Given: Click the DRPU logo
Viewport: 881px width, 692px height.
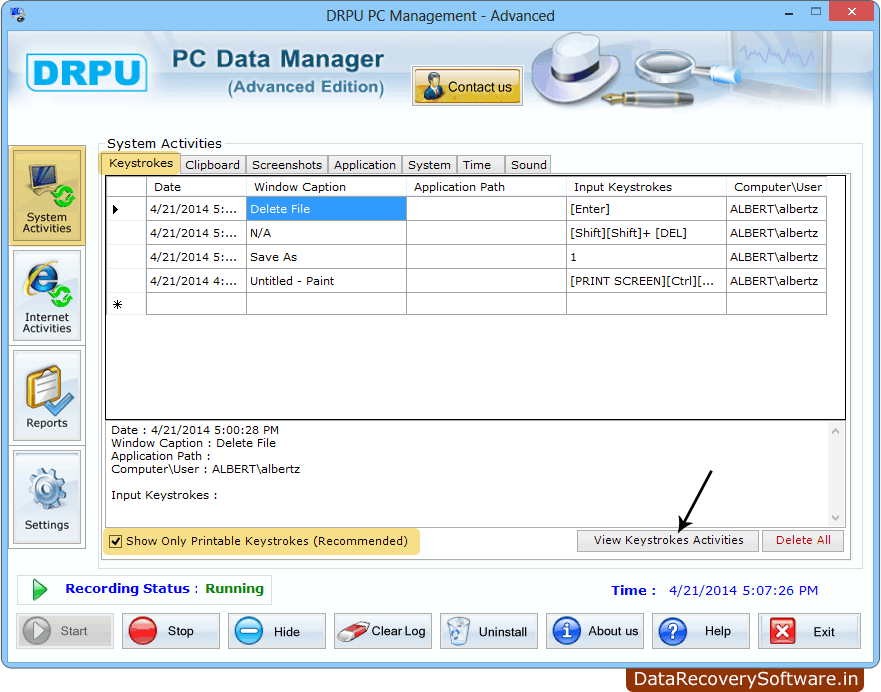Looking at the screenshot, I should coord(87,72).
